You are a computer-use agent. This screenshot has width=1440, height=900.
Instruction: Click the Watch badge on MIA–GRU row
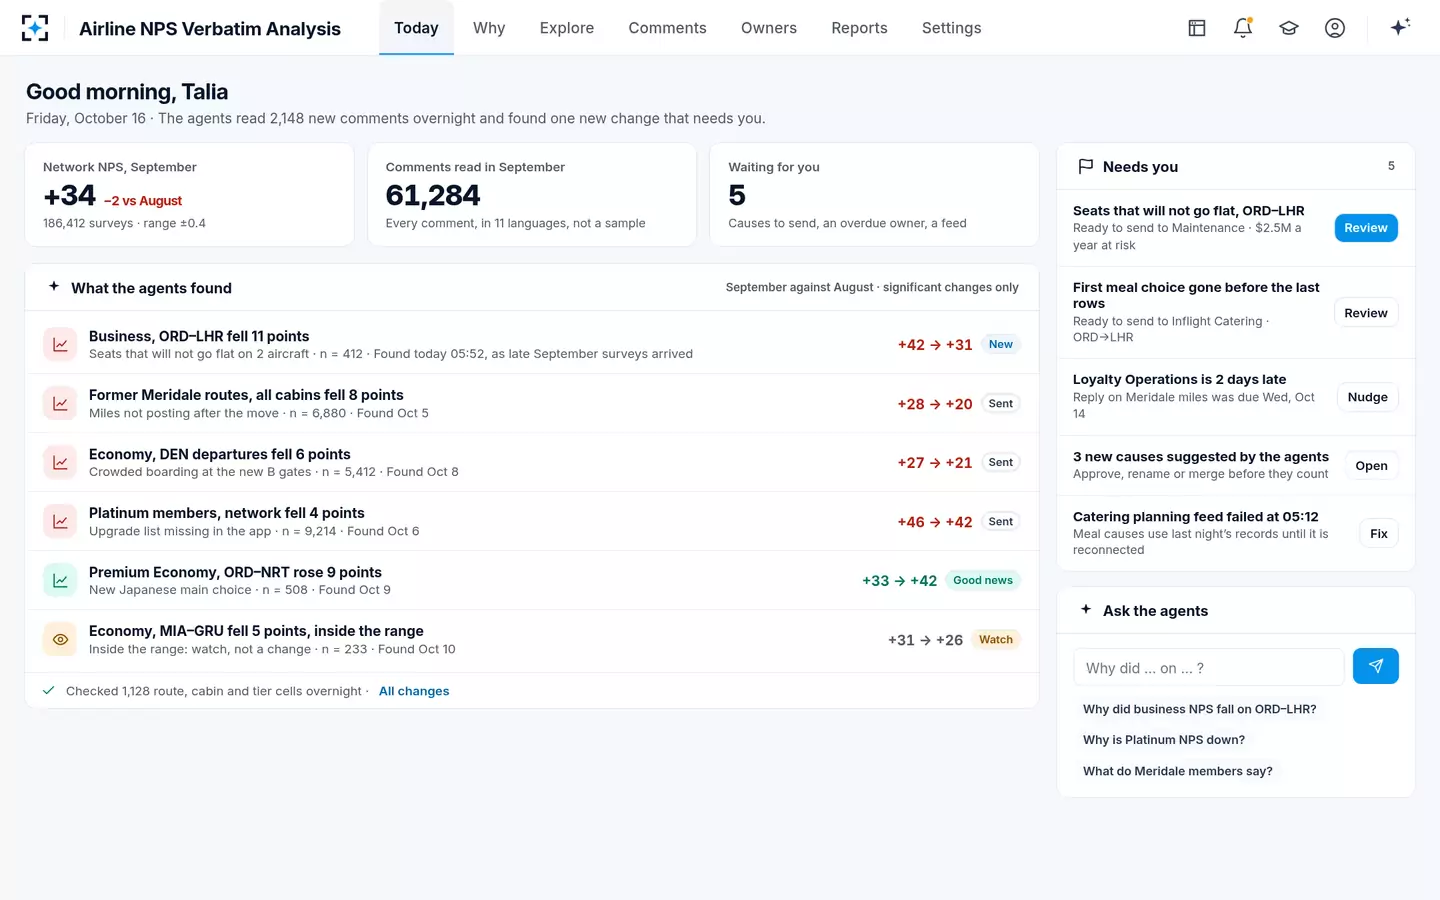click(996, 640)
